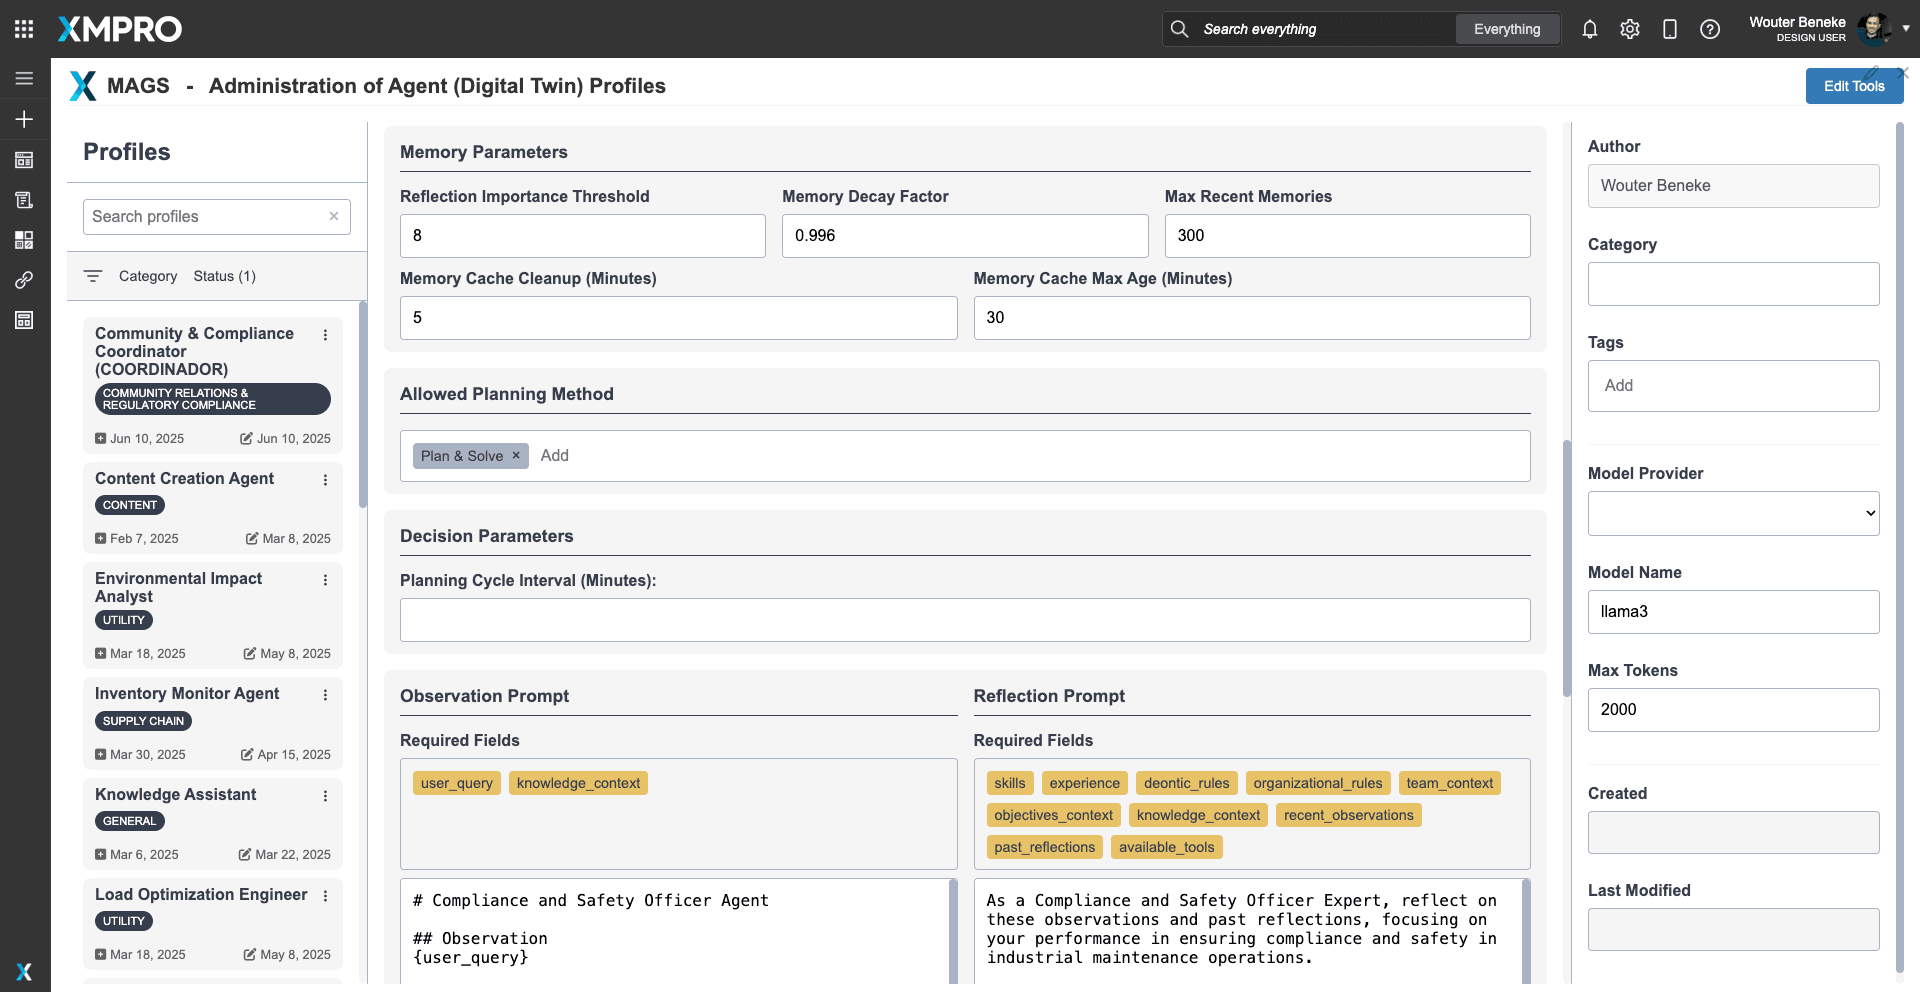Open the Category filter in Profiles
Viewport: 1920px width, 992px height.
tap(147, 276)
